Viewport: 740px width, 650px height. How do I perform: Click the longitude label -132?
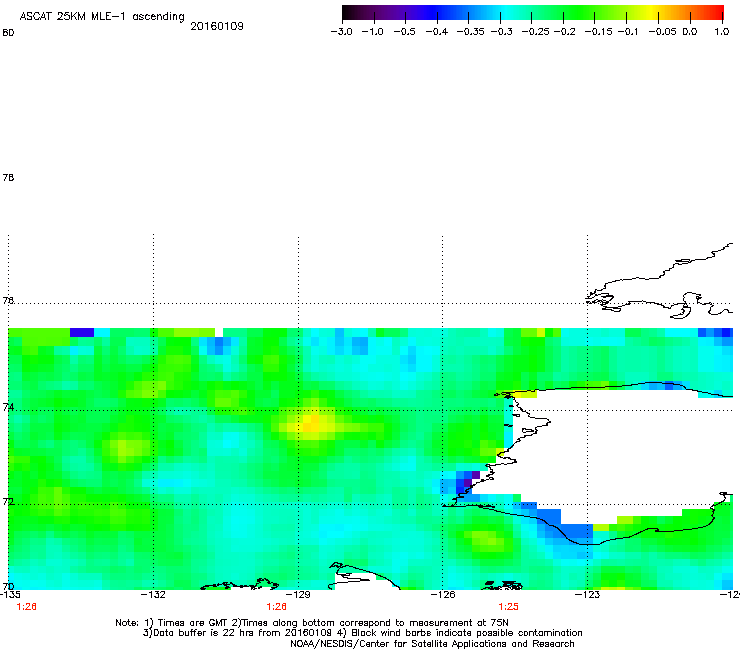[153, 594]
